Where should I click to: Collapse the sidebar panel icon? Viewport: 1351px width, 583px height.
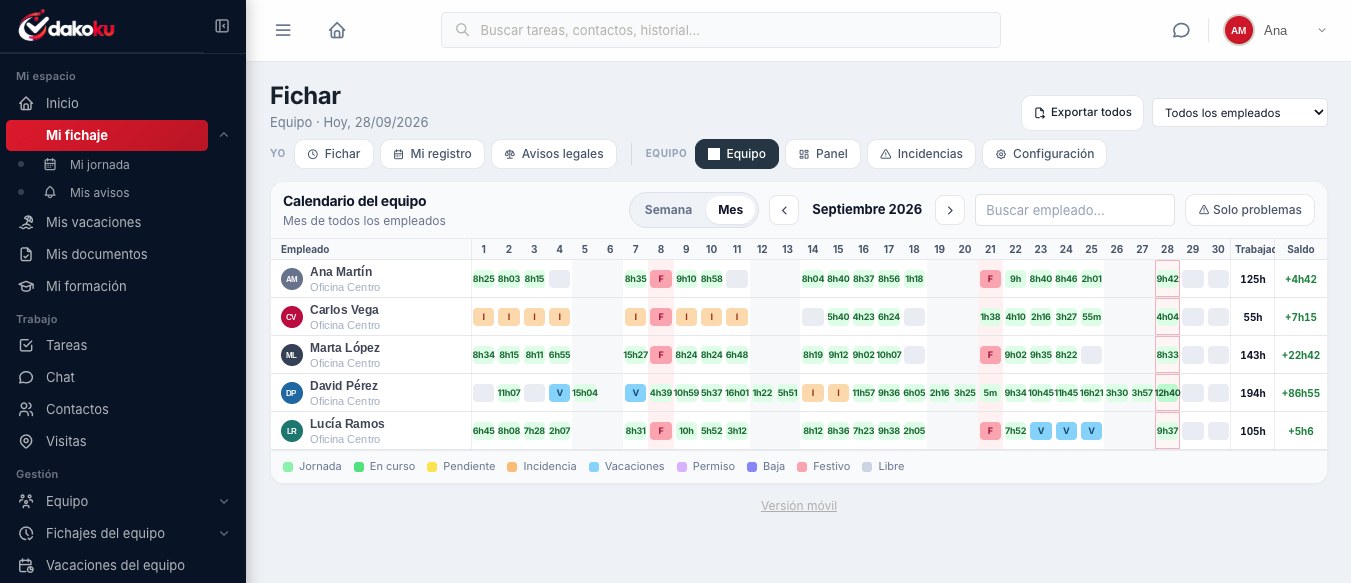coord(222,26)
